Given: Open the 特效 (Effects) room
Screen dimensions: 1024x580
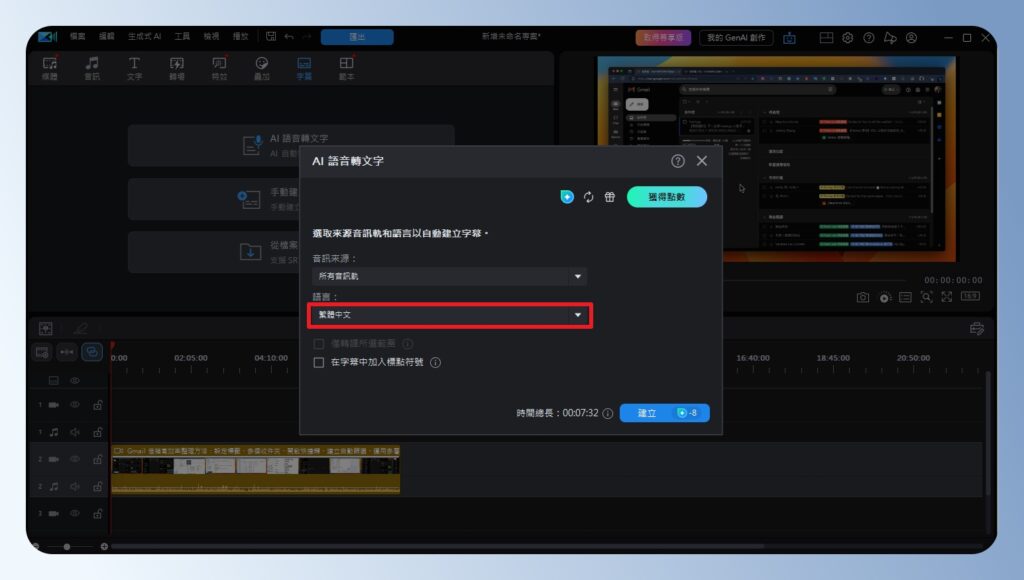Looking at the screenshot, I should (x=219, y=65).
